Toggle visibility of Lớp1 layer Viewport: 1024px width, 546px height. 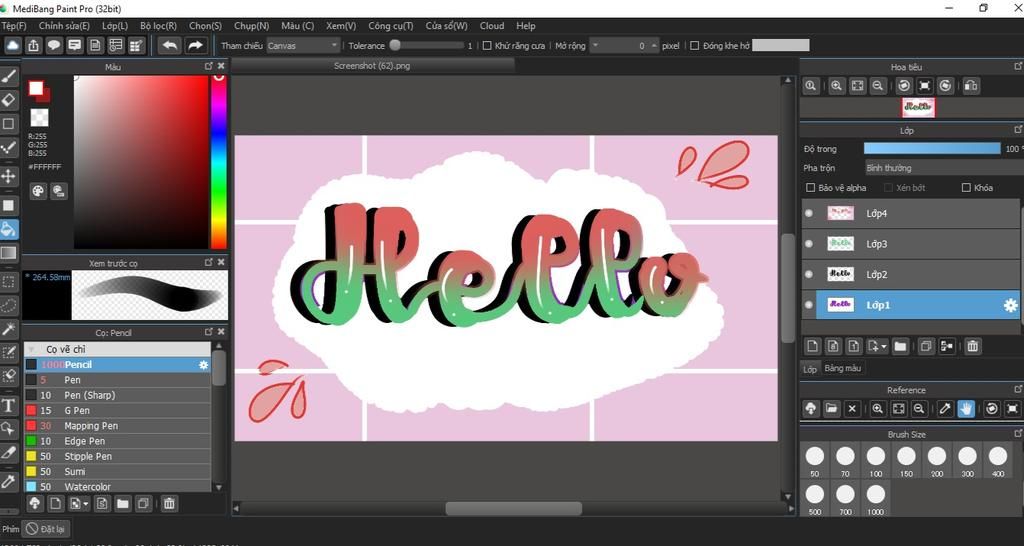809,305
